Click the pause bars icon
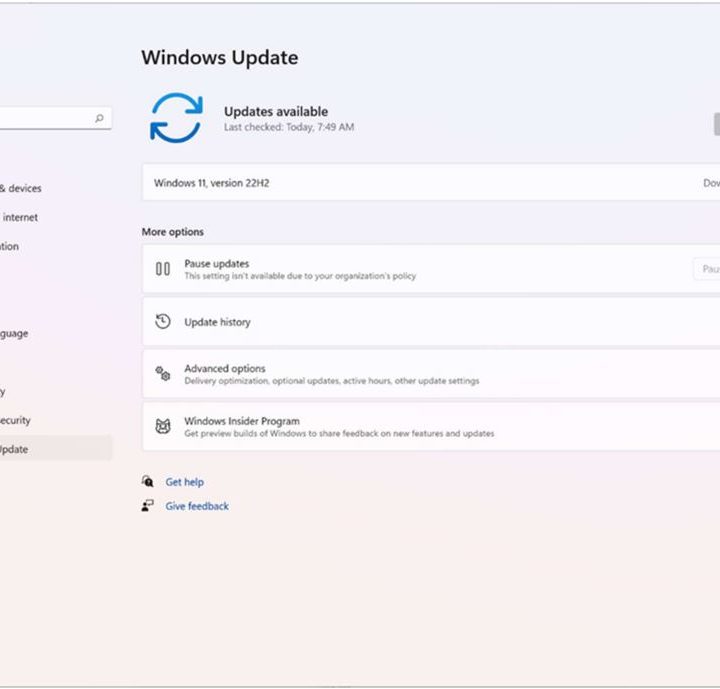Viewport: 720px width, 689px height. pos(163,269)
